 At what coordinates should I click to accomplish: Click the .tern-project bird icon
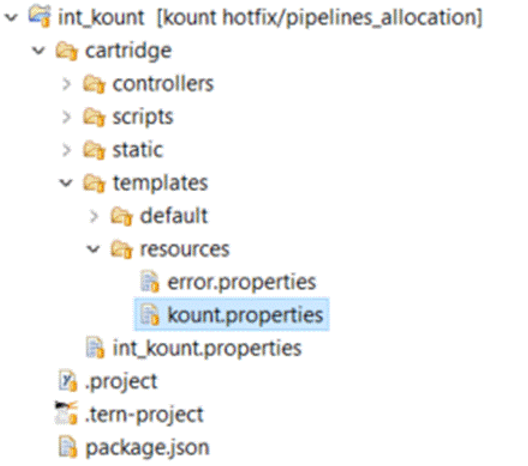(x=66, y=412)
